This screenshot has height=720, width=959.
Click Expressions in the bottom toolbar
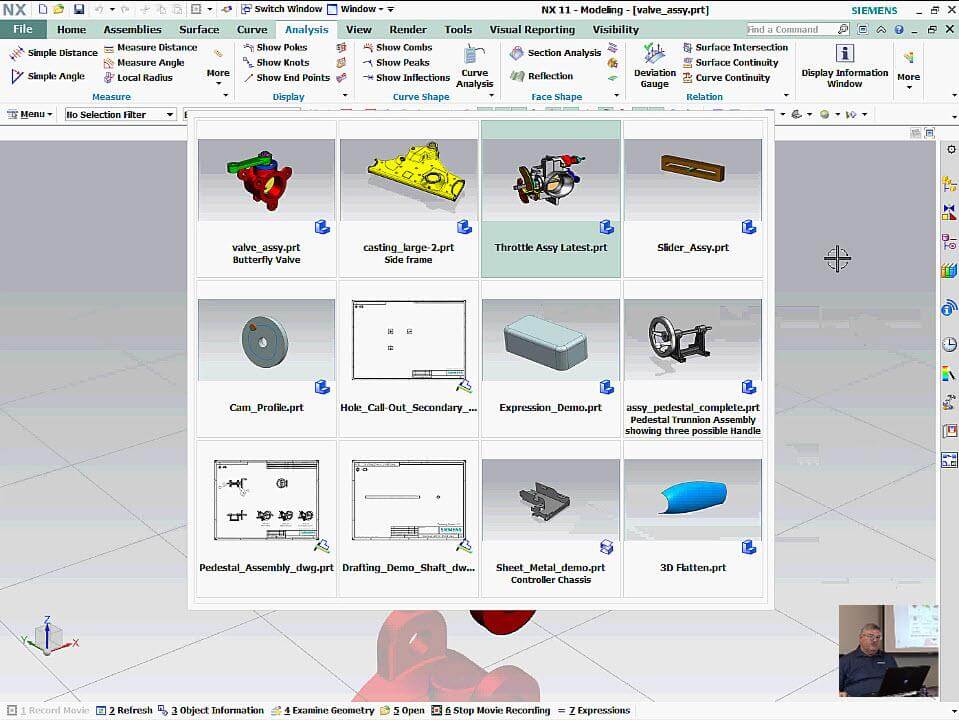coord(593,710)
